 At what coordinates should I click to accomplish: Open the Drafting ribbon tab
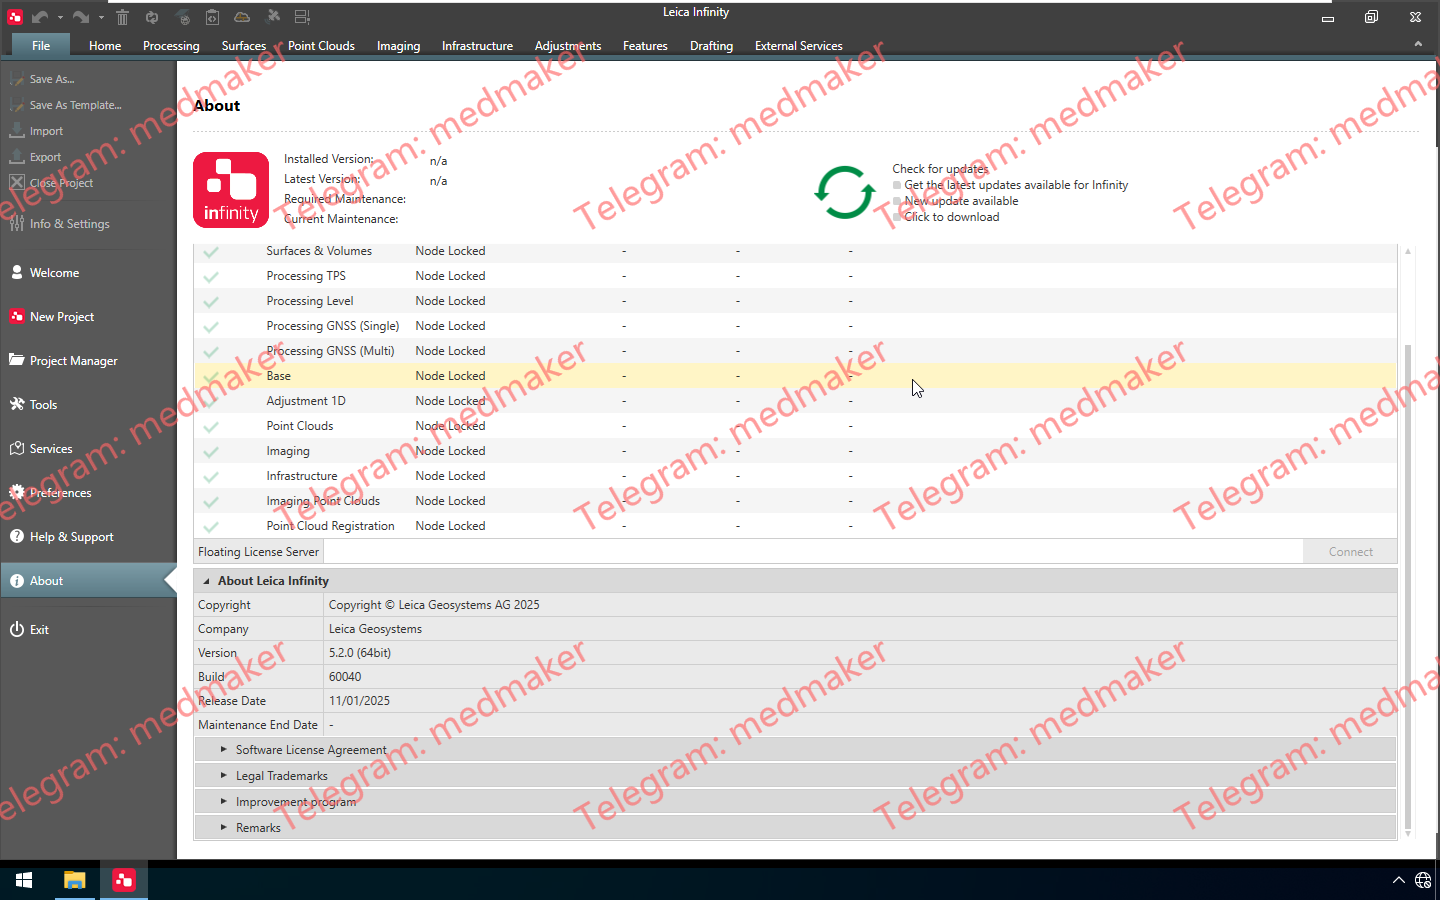tap(711, 46)
